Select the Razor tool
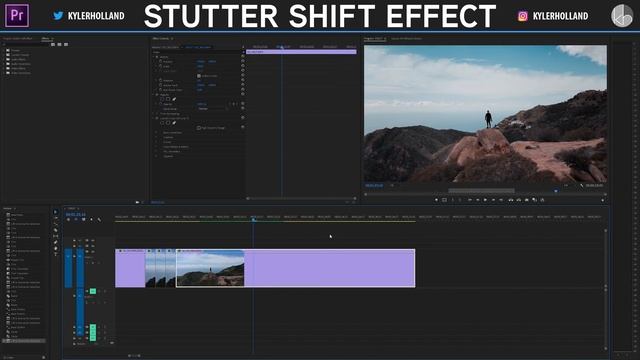The image size is (640, 360). click(x=56, y=230)
